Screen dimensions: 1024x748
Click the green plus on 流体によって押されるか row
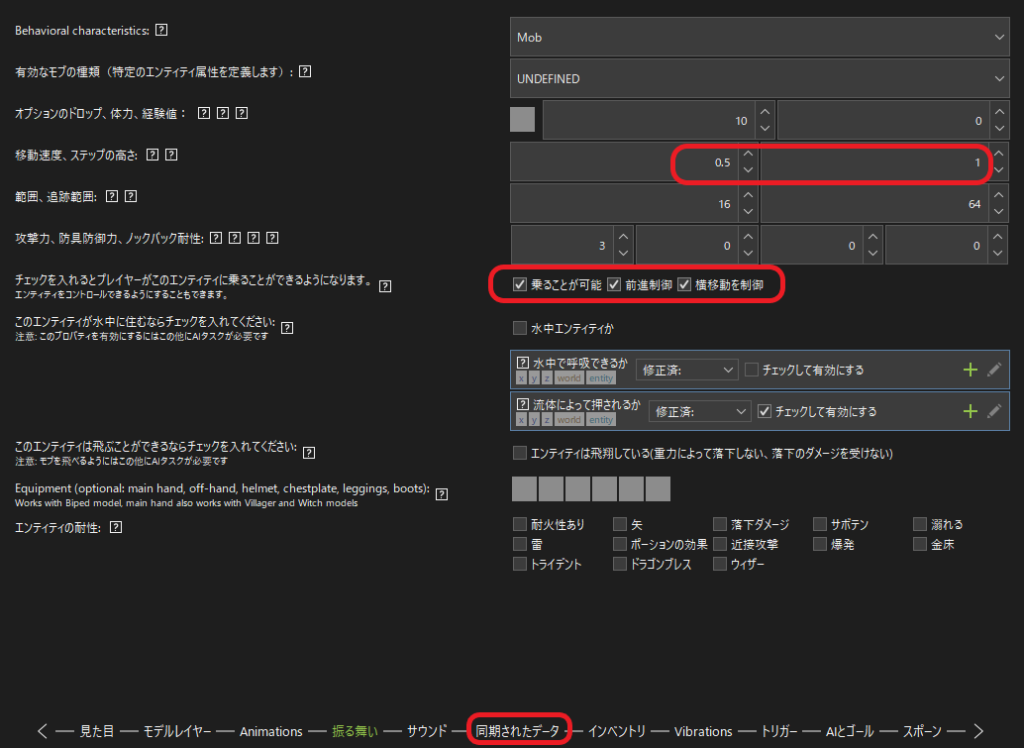coord(969,411)
